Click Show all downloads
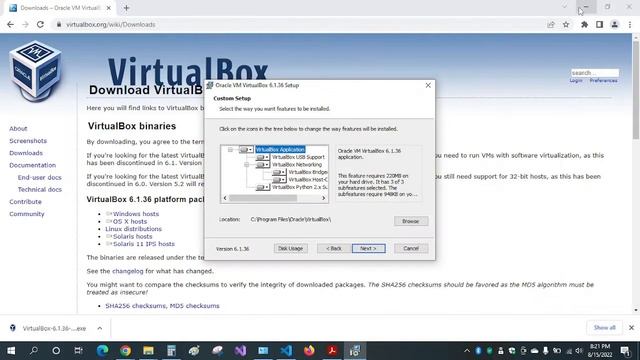 click(x=604, y=328)
